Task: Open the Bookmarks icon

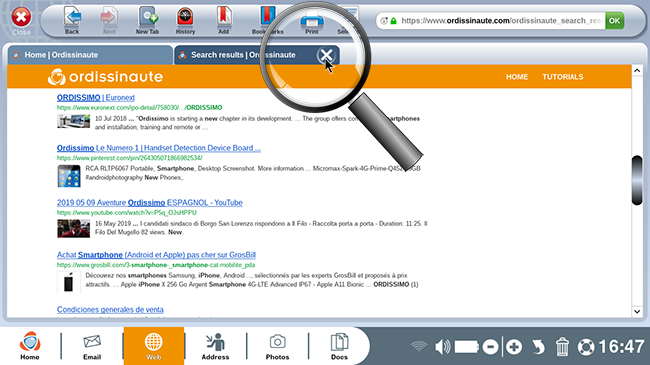Action: (x=267, y=20)
